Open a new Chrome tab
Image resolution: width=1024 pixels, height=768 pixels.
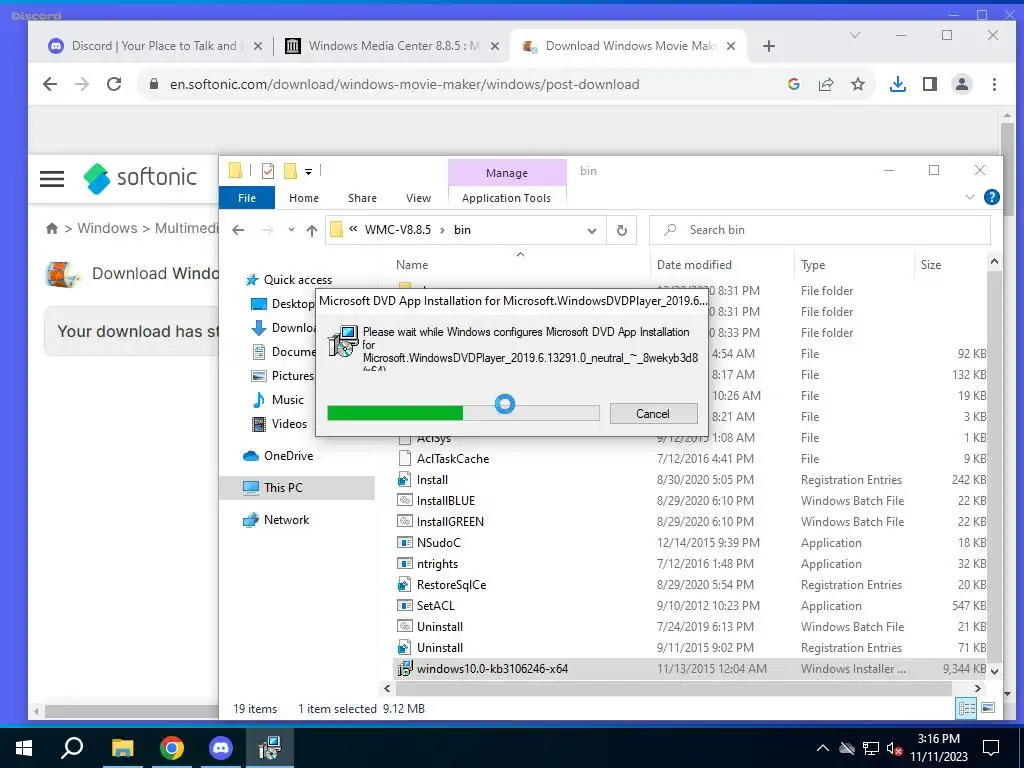coord(769,46)
